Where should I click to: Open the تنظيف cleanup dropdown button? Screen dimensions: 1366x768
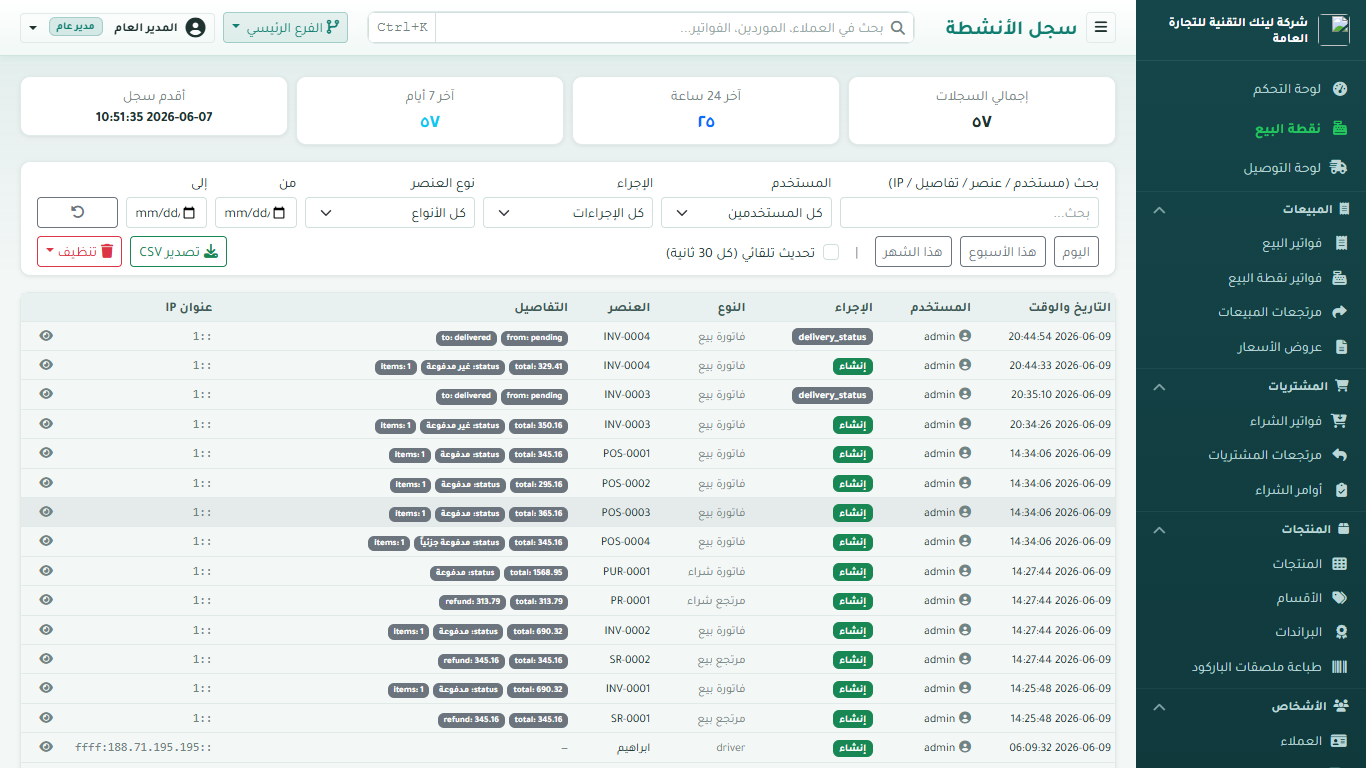pos(79,251)
